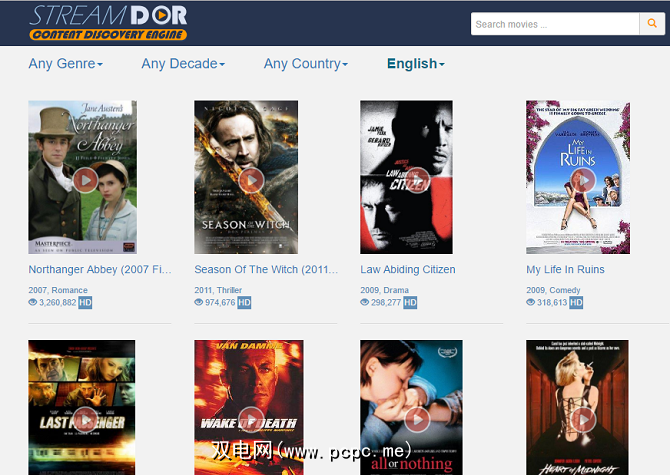Open the My Life In Ruins title link
The height and width of the screenshot is (475, 670).
[x=565, y=270]
